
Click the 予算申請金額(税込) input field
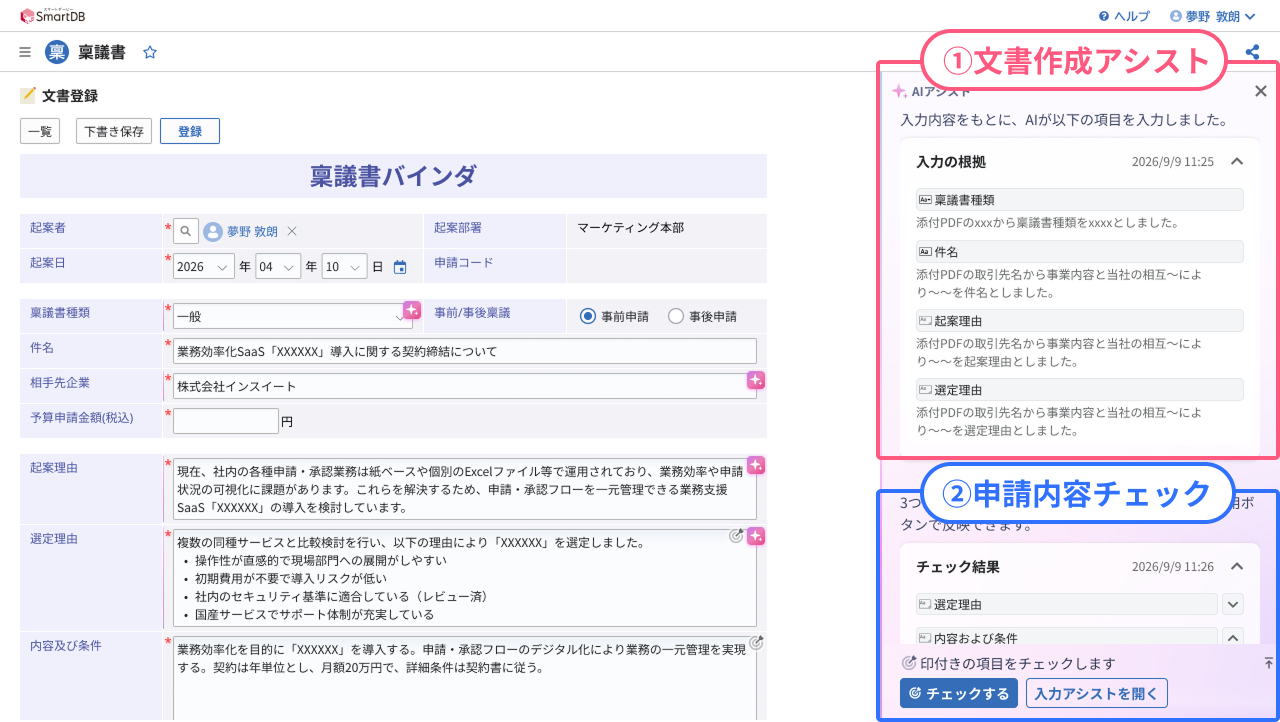coord(225,421)
